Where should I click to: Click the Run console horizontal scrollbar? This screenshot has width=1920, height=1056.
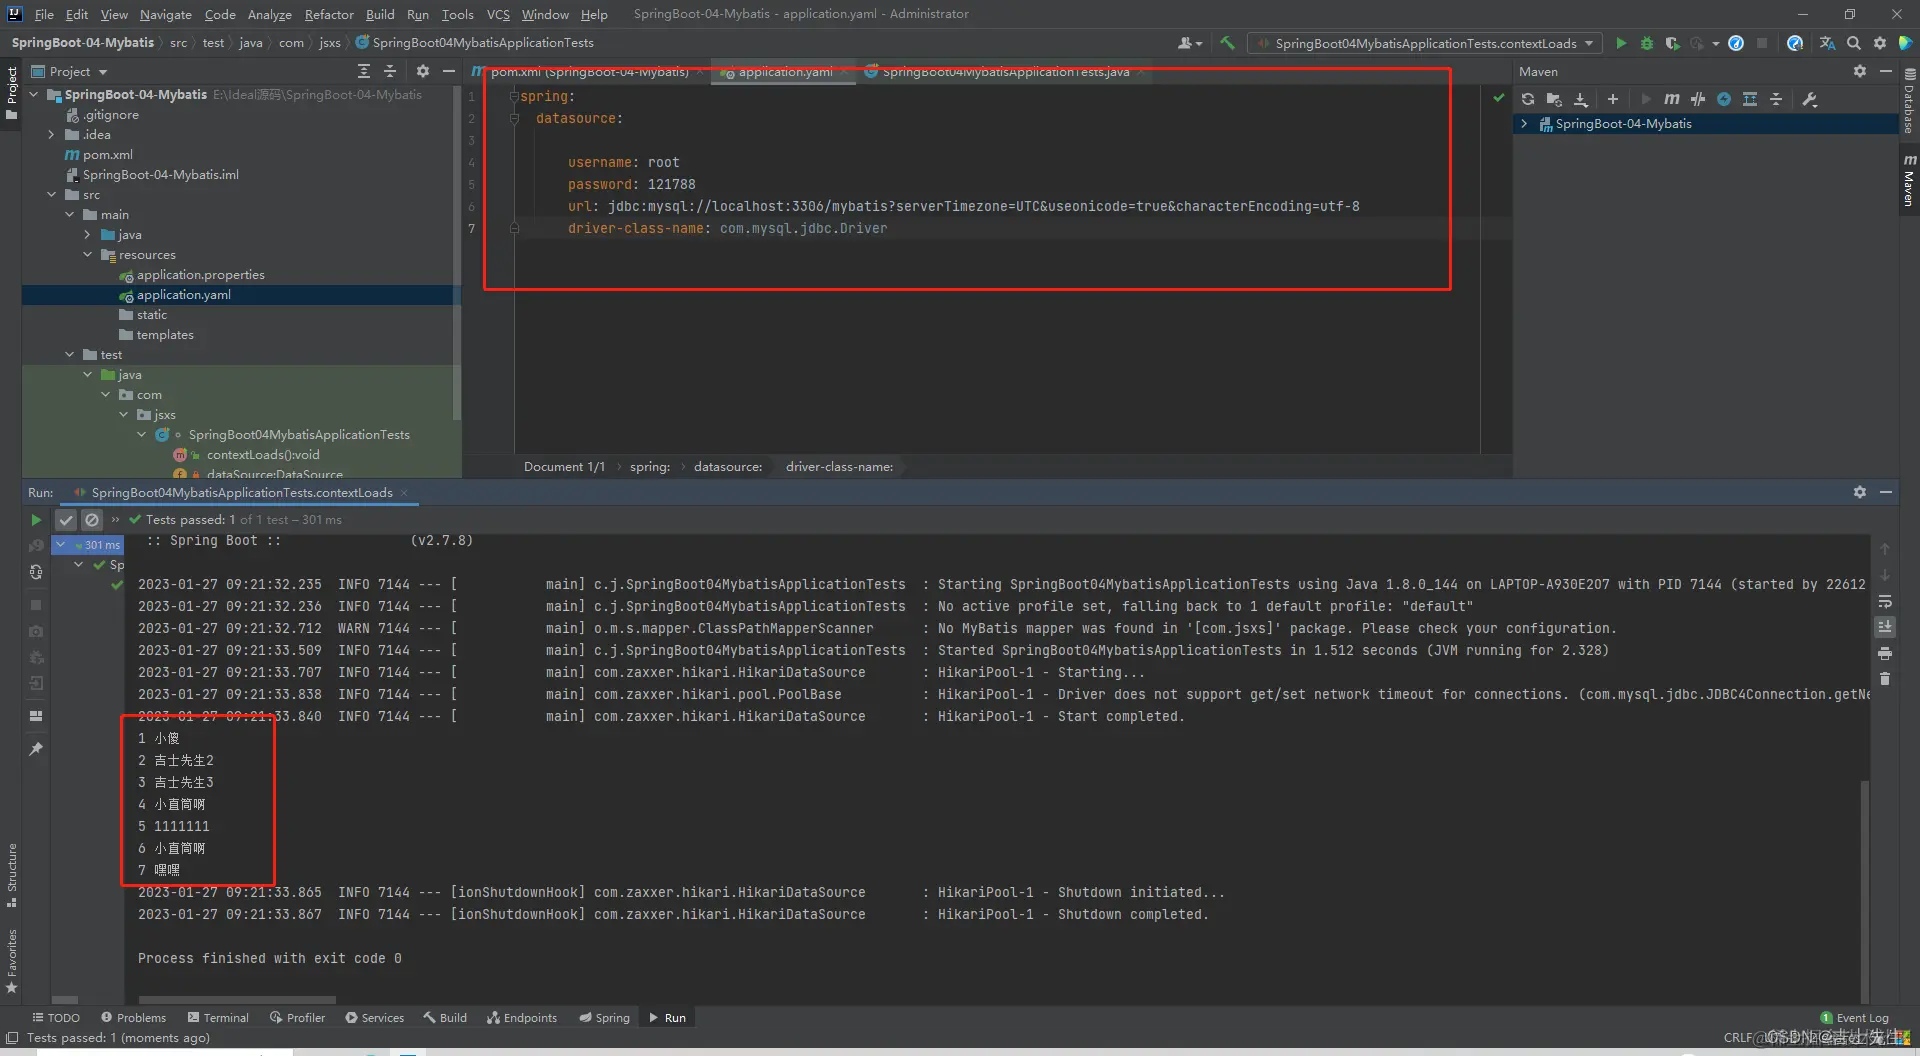(237, 1000)
